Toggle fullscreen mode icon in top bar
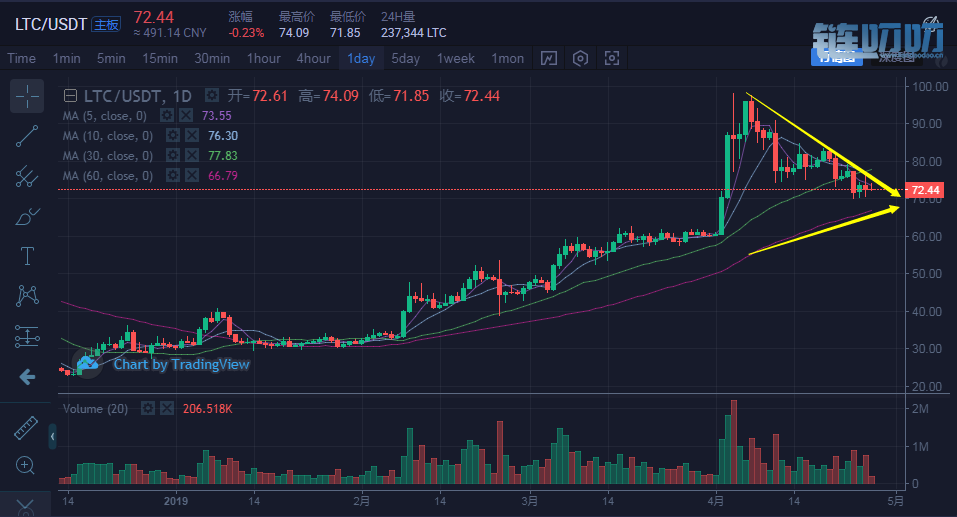 [612, 59]
